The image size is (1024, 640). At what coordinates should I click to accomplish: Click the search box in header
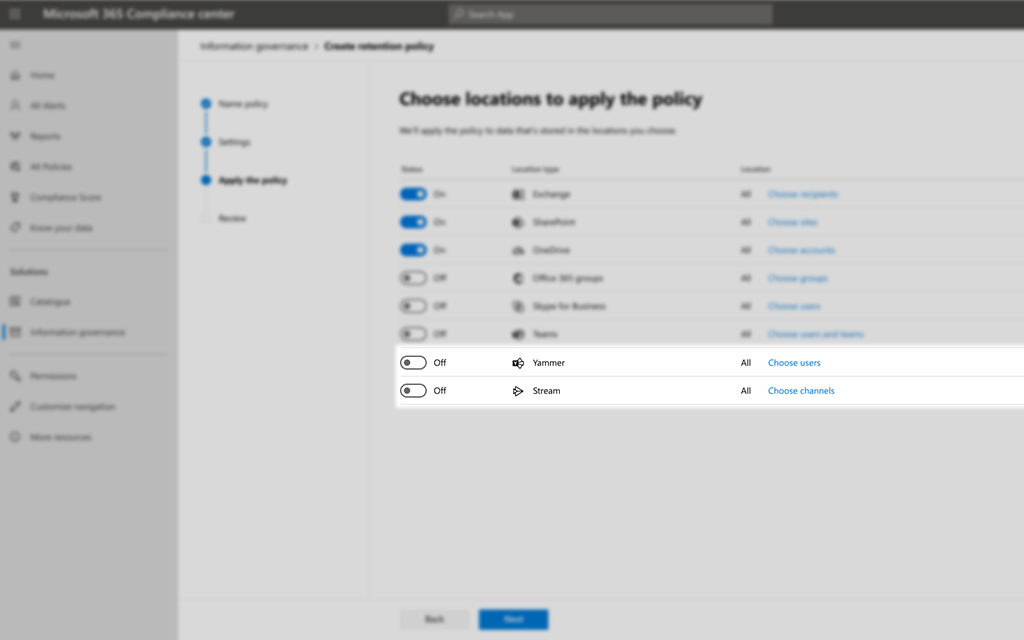(610, 14)
